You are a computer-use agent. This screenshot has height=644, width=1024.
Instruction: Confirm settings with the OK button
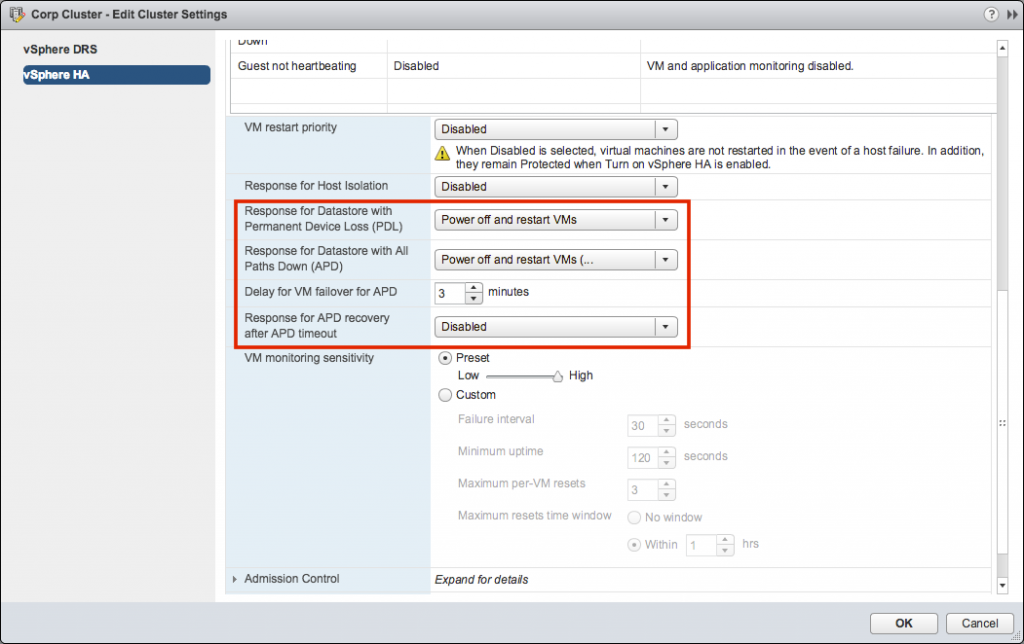coord(904,623)
